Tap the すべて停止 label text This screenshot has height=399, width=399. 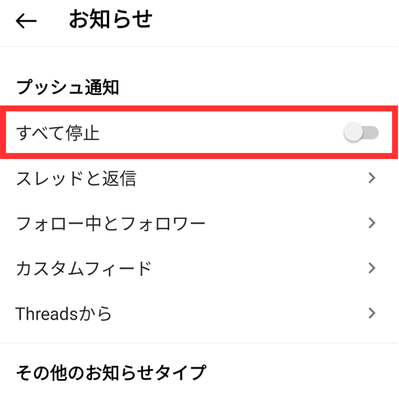[x=58, y=133]
